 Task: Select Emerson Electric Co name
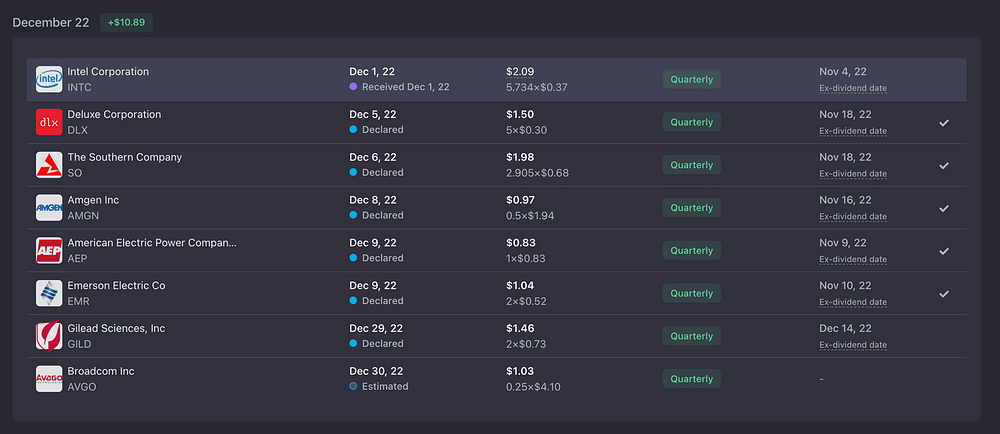point(116,286)
